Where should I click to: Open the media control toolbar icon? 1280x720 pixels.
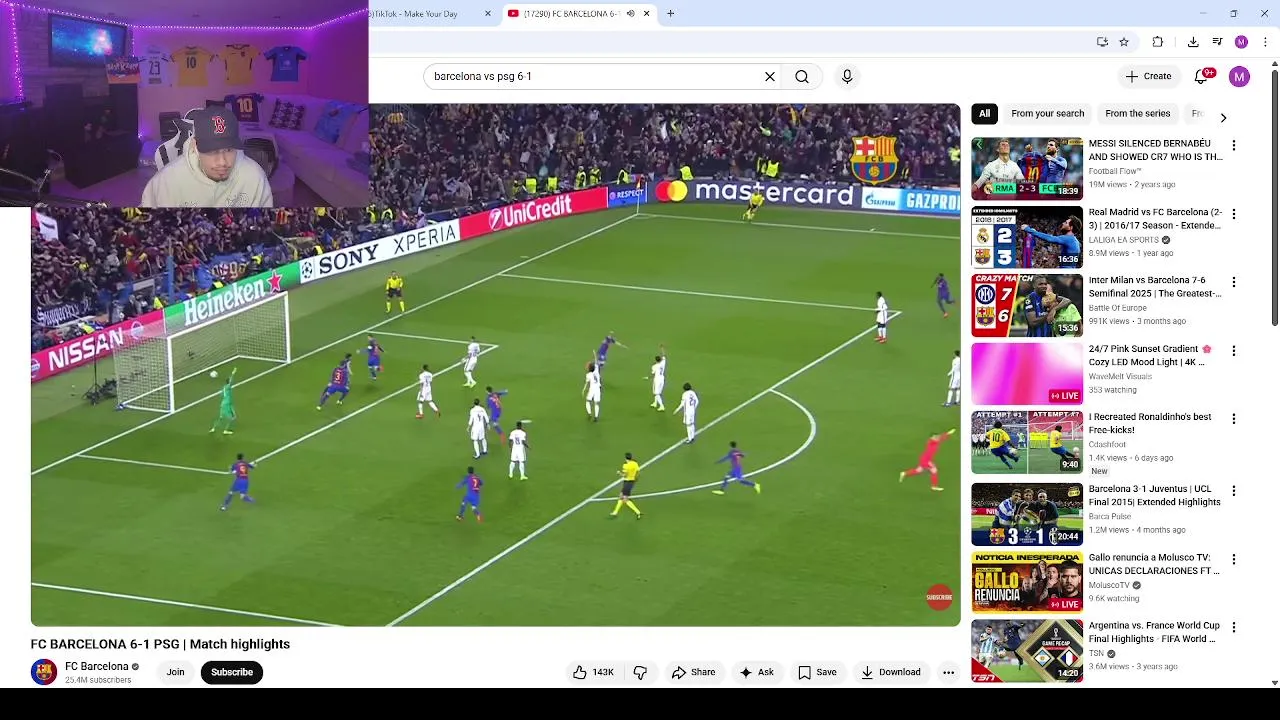tap(1217, 42)
